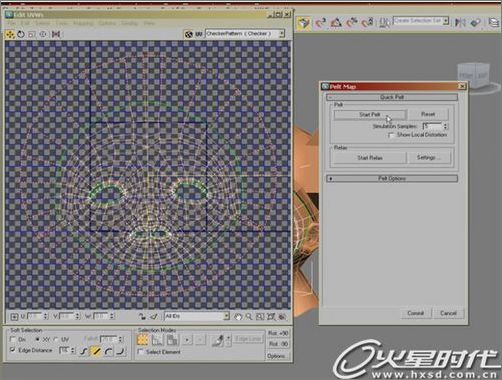
Task: Select the UV radio button in Soft Selection
Action: pyautogui.click(x=56, y=339)
